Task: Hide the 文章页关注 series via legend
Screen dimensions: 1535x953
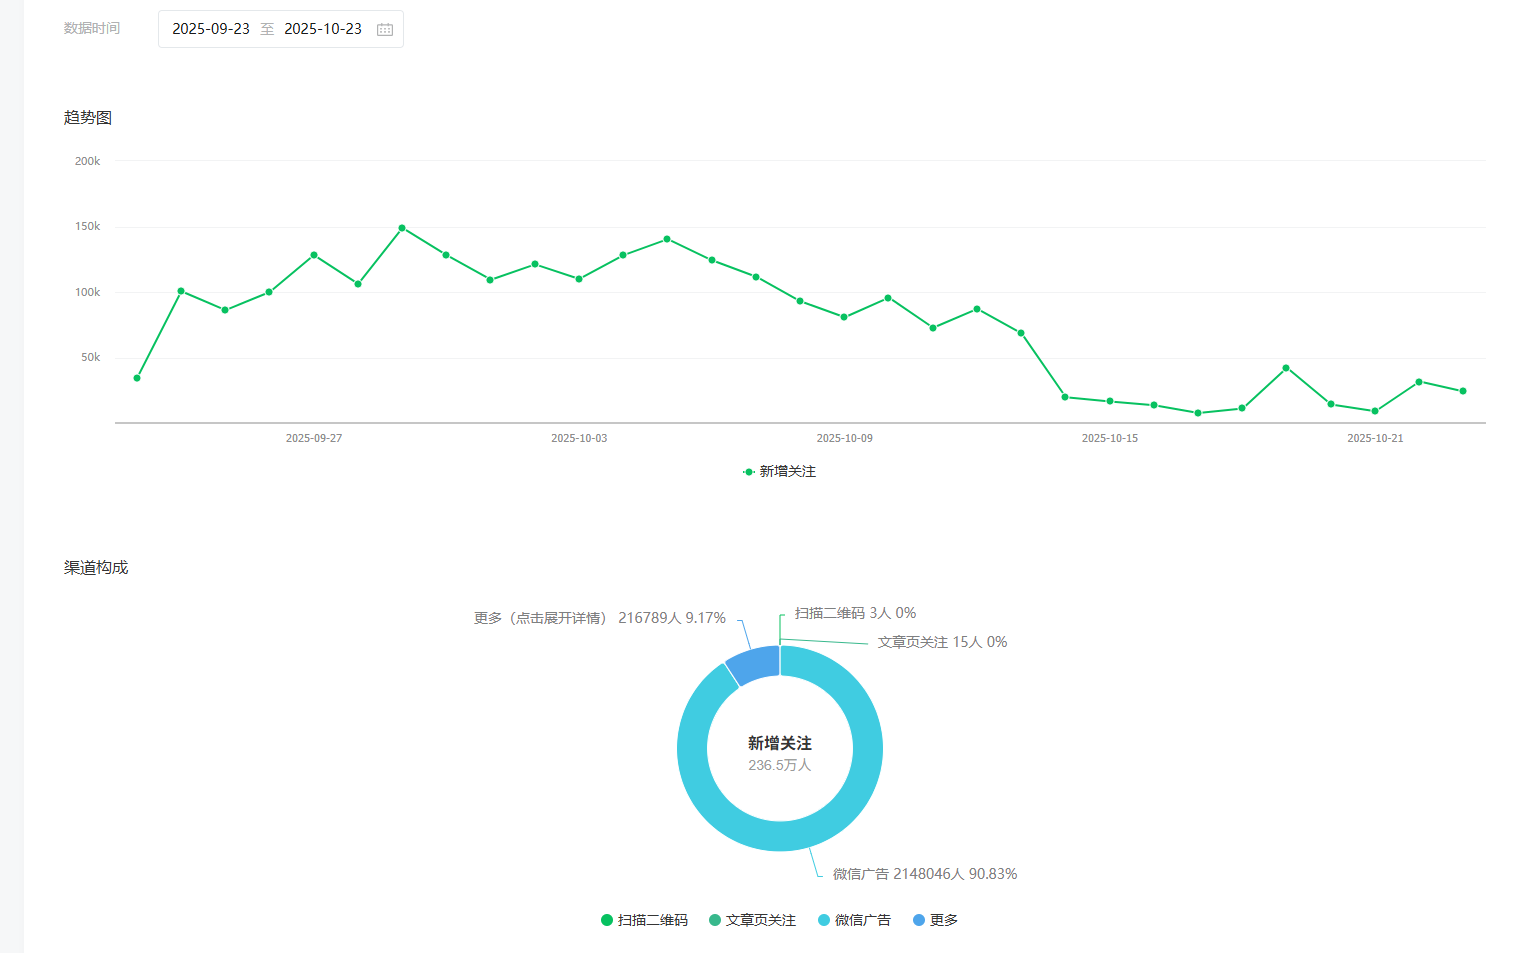Action: pos(752,920)
